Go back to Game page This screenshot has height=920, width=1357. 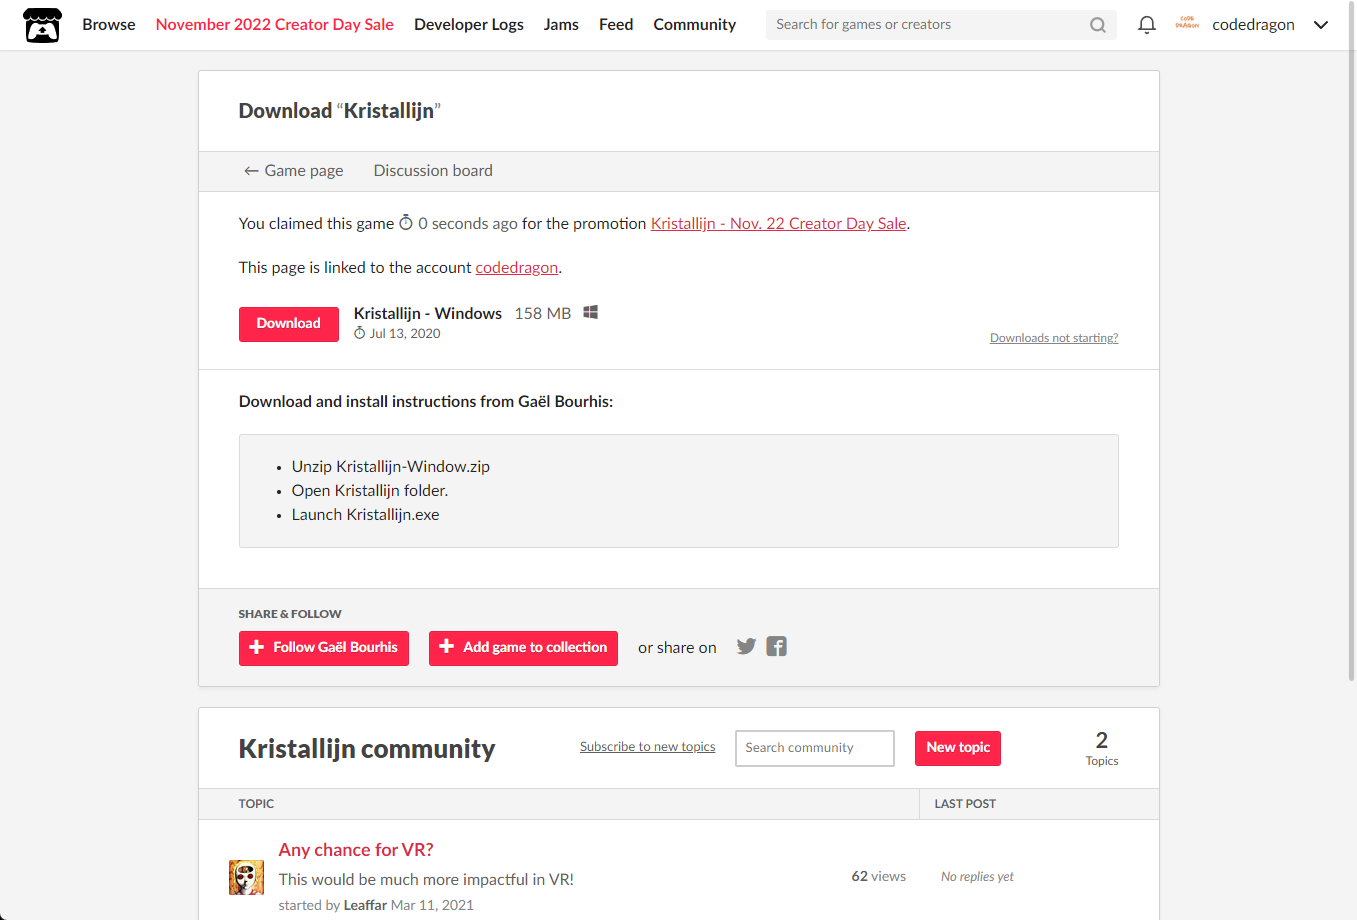pos(294,171)
